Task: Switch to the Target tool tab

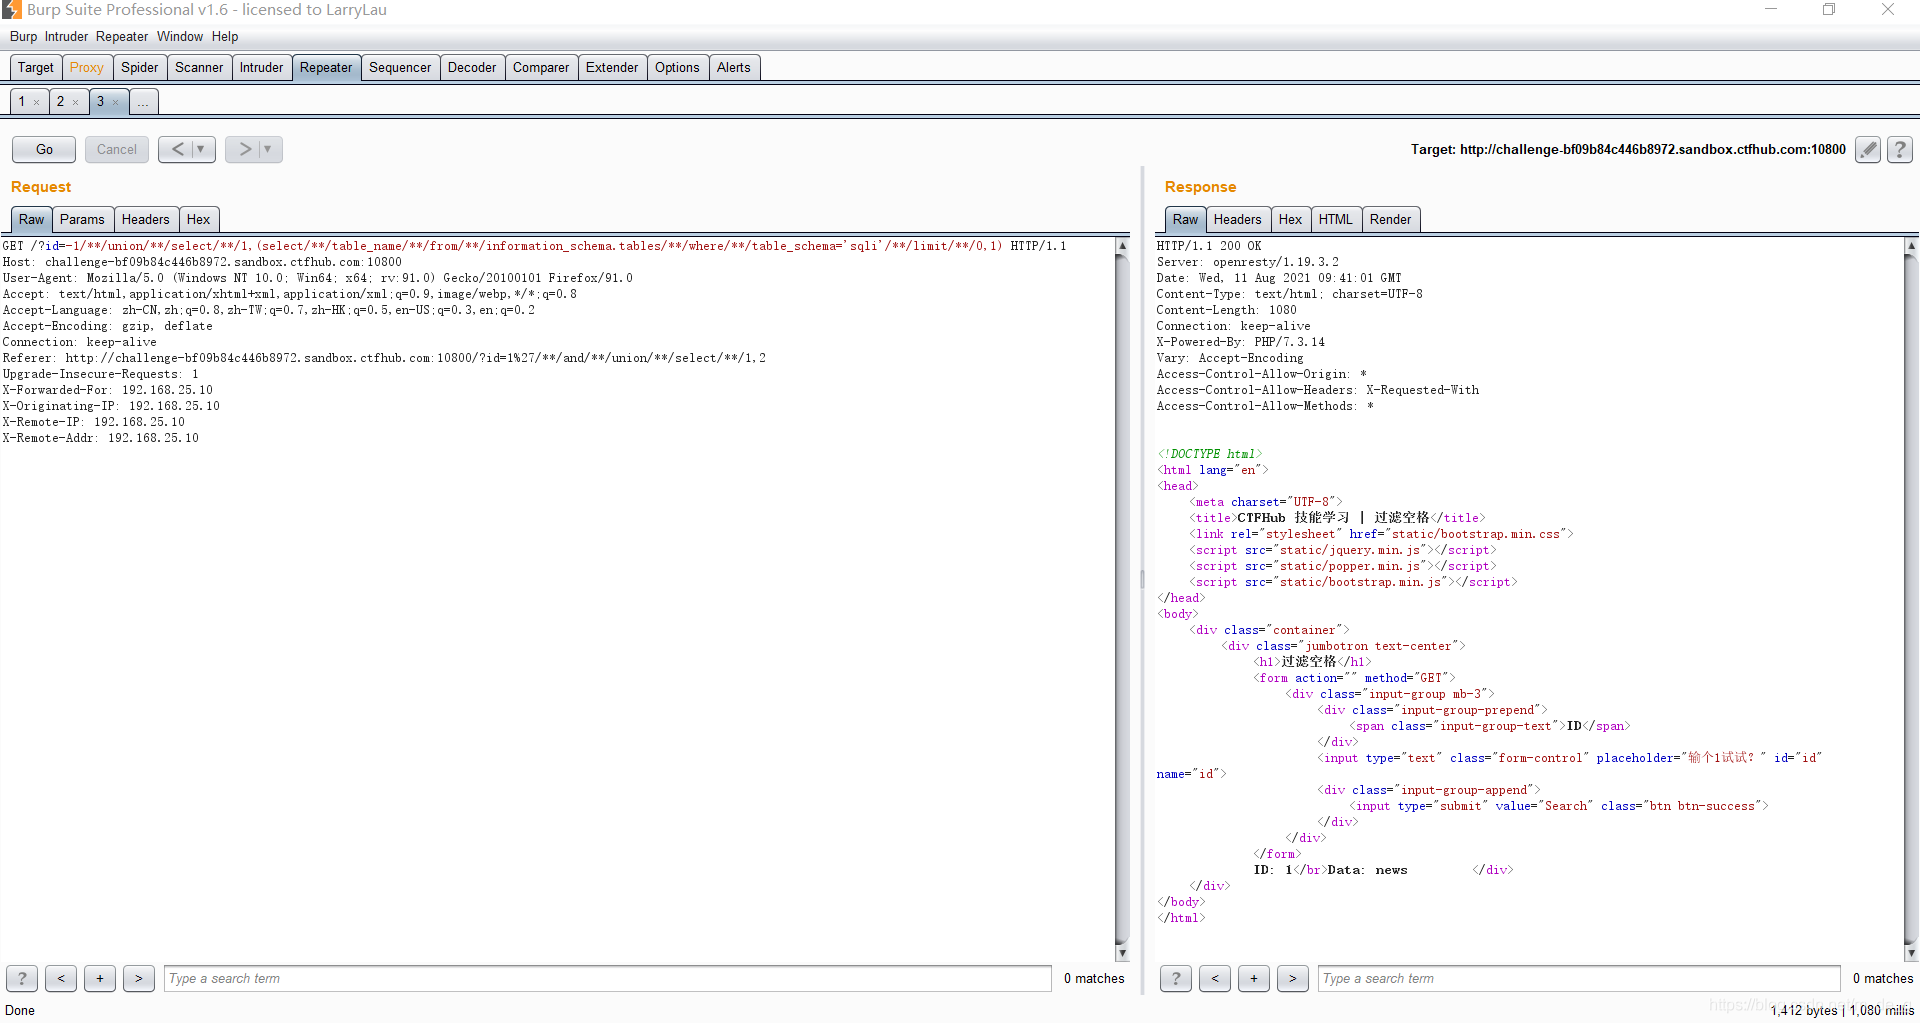Action: tap(36, 68)
